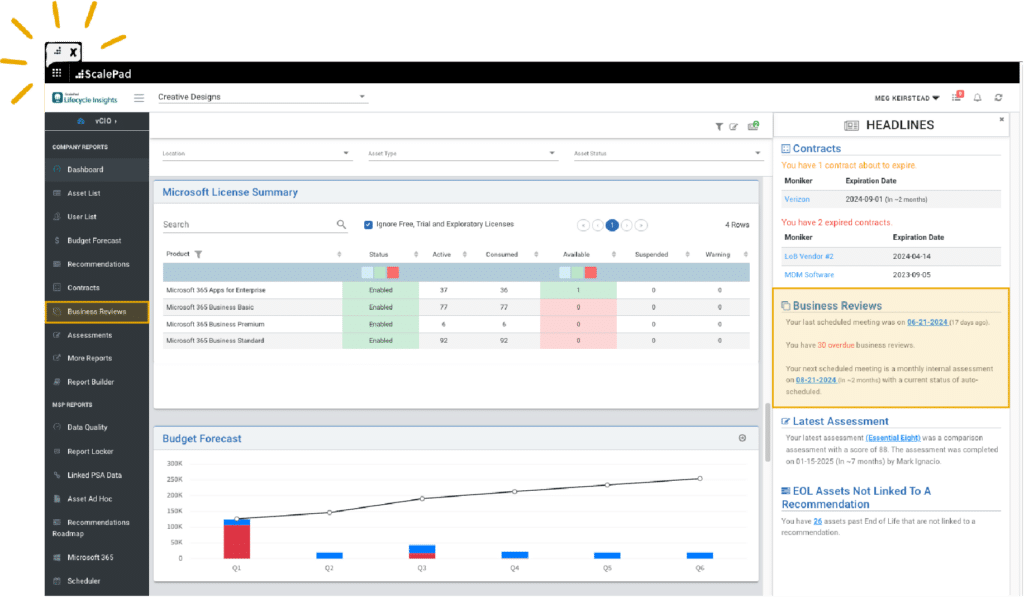Click the funnel filter icon above the Headlines panel
This screenshot has height=597, width=1024.
pos(719,126)
